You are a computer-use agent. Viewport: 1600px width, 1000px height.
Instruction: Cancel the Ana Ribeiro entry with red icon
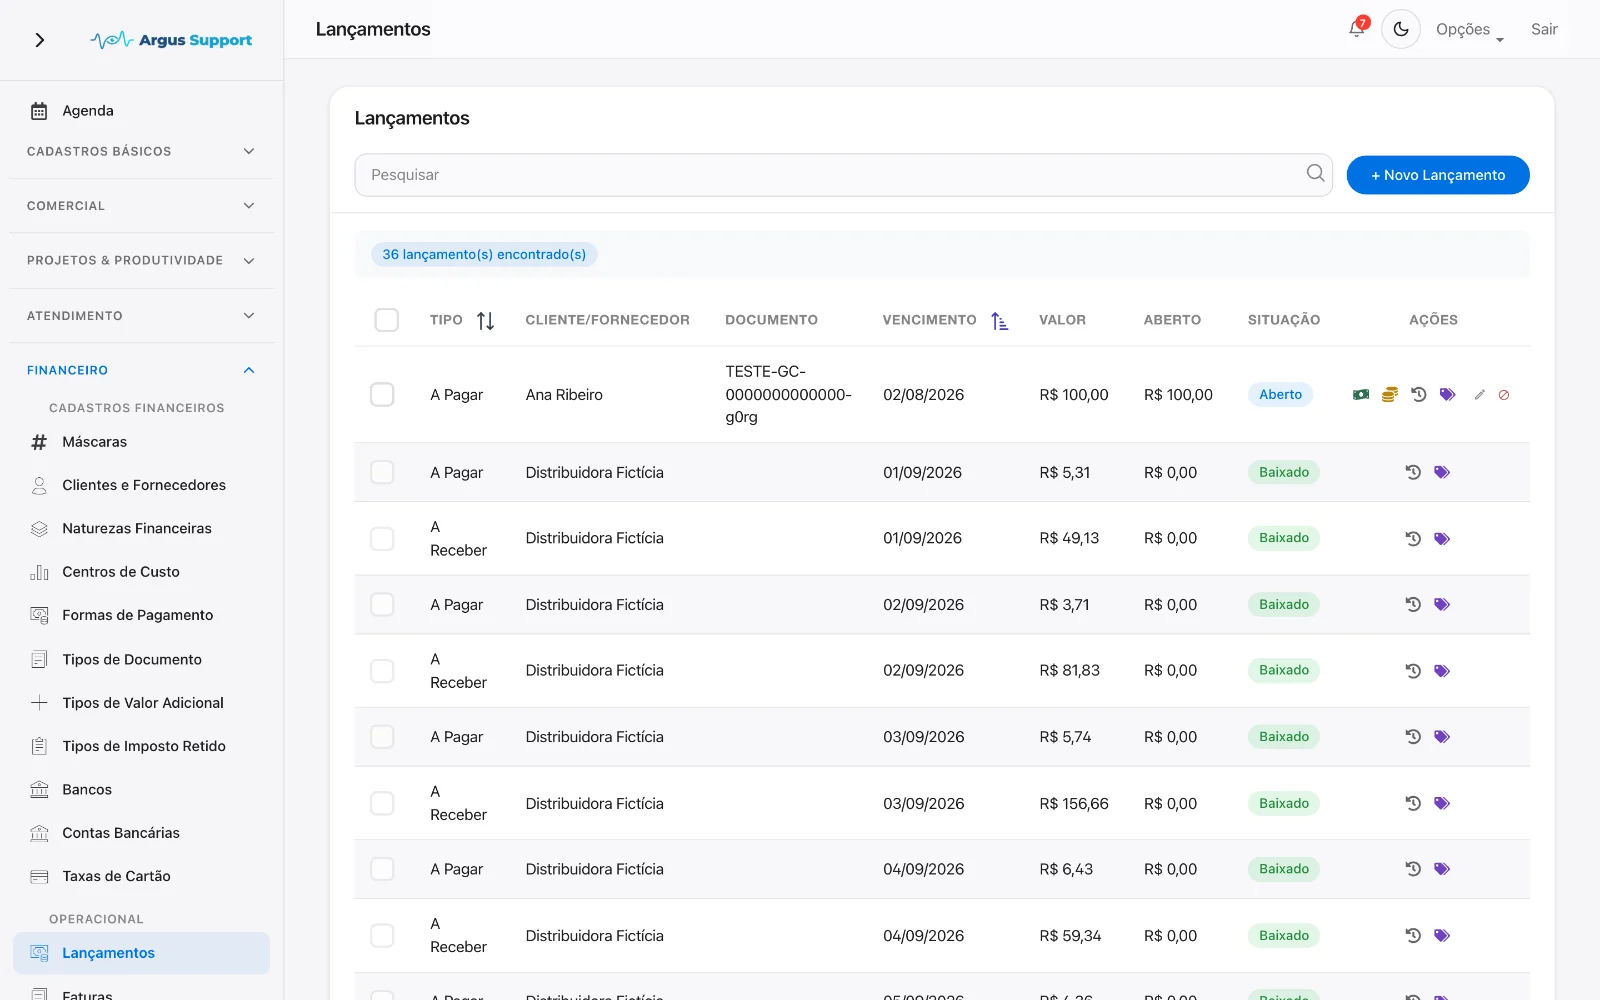tap(1504, 395)
